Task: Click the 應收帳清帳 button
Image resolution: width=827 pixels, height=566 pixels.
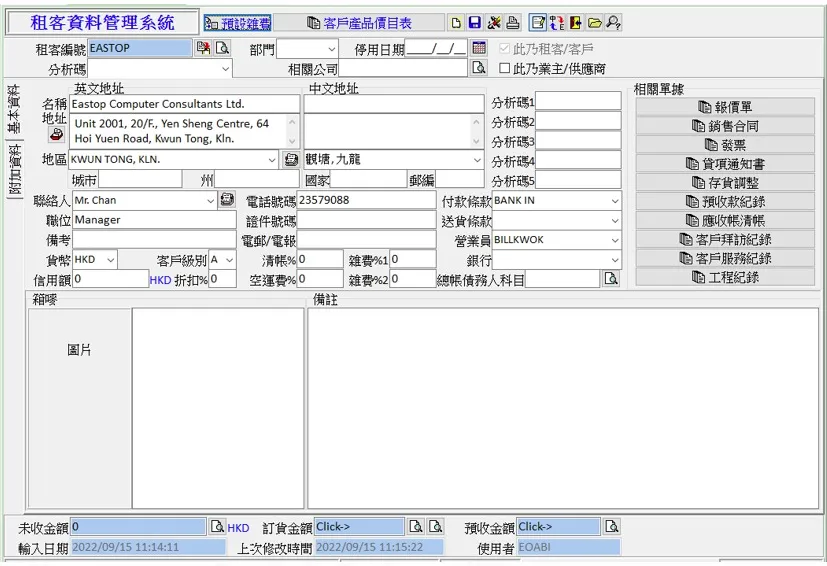Action: tap(725, 221)
